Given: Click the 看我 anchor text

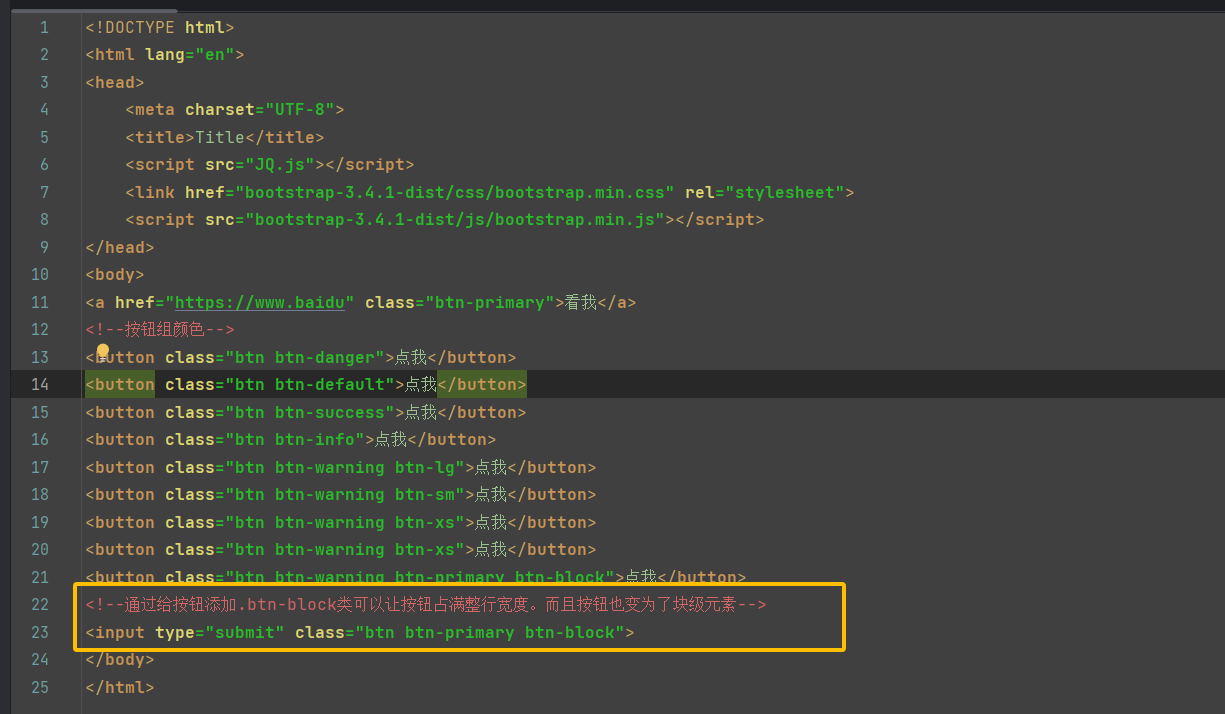Looking at the screenshot, I should point(580,302).
